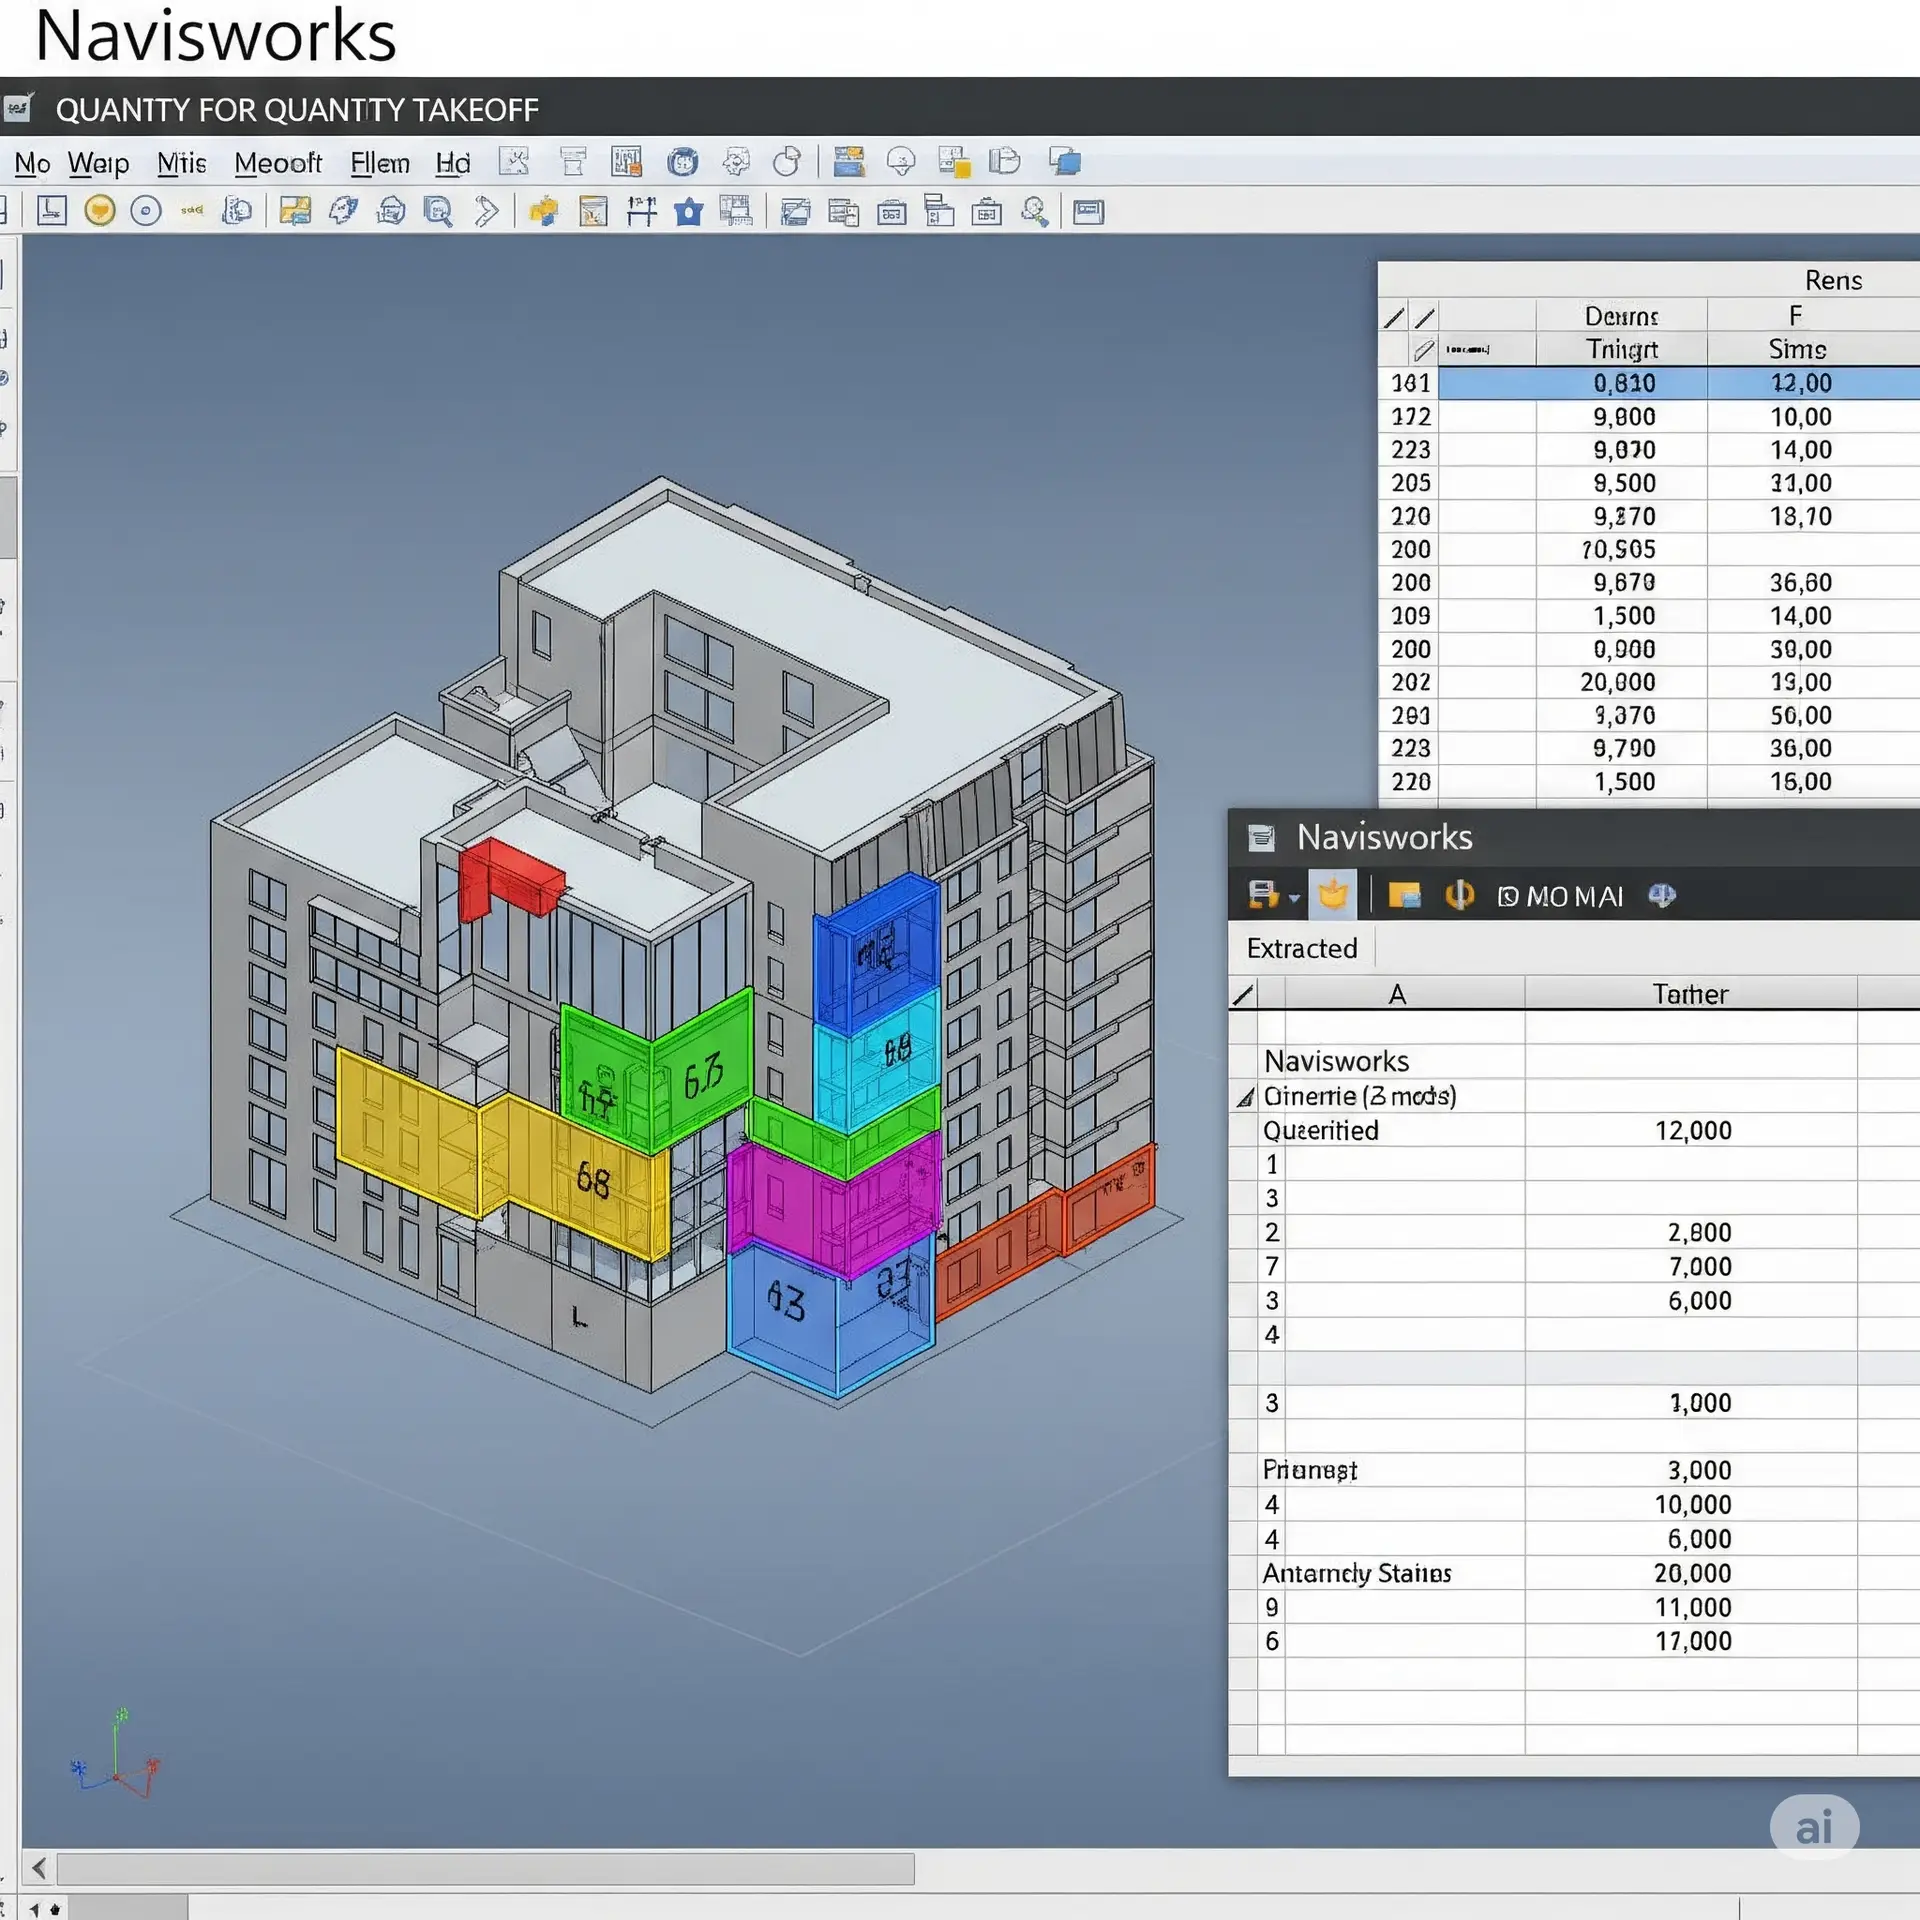Click the yellow blocks icon
Image resolution: width=1920 pixels, height=1920 pixels.
[x=543, y=211]
